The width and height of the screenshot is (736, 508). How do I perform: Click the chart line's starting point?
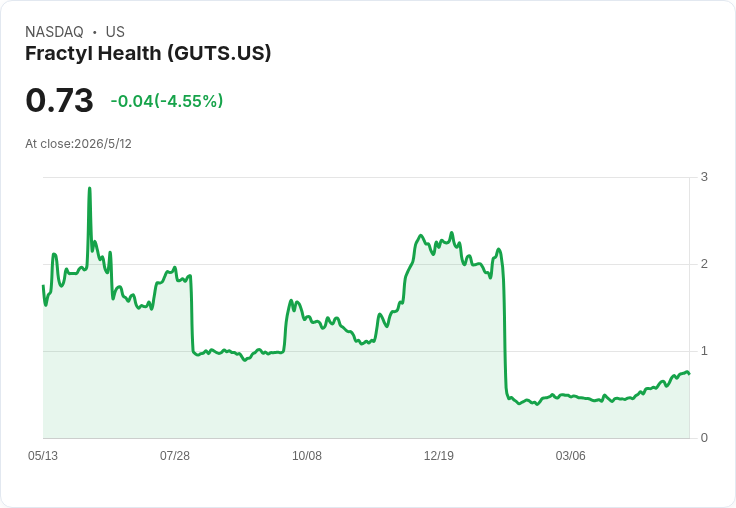point(43,285)
